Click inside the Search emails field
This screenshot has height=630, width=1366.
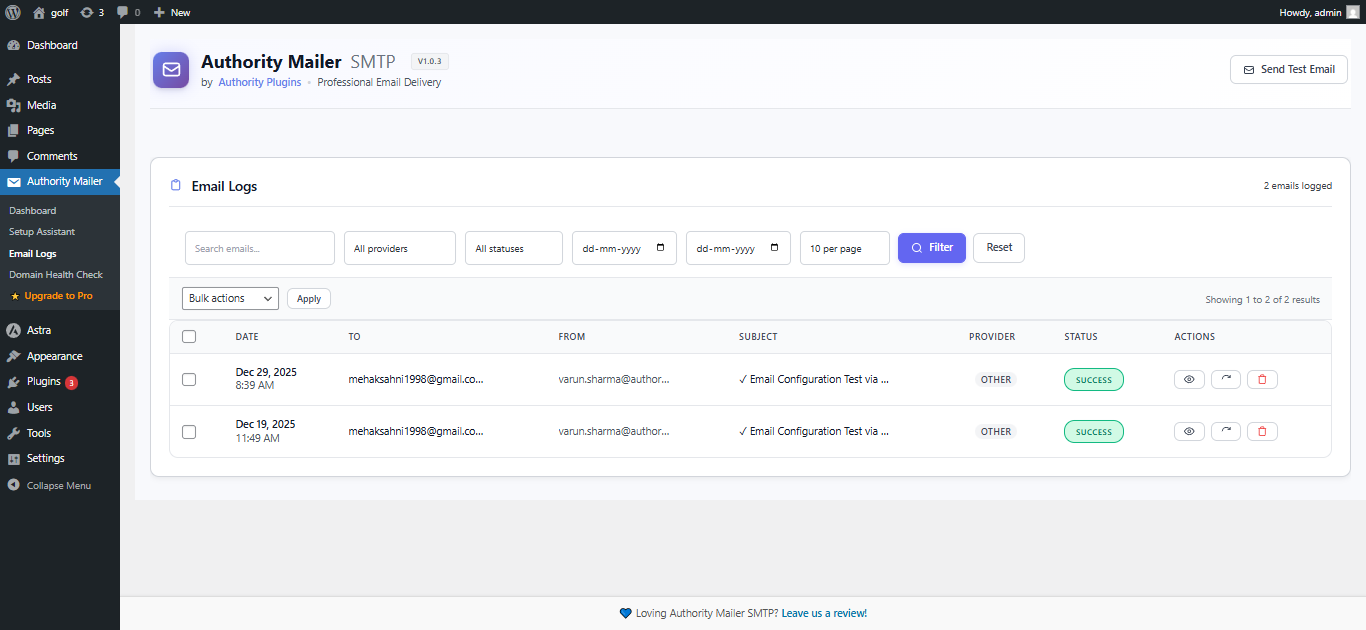pos(259,247)
